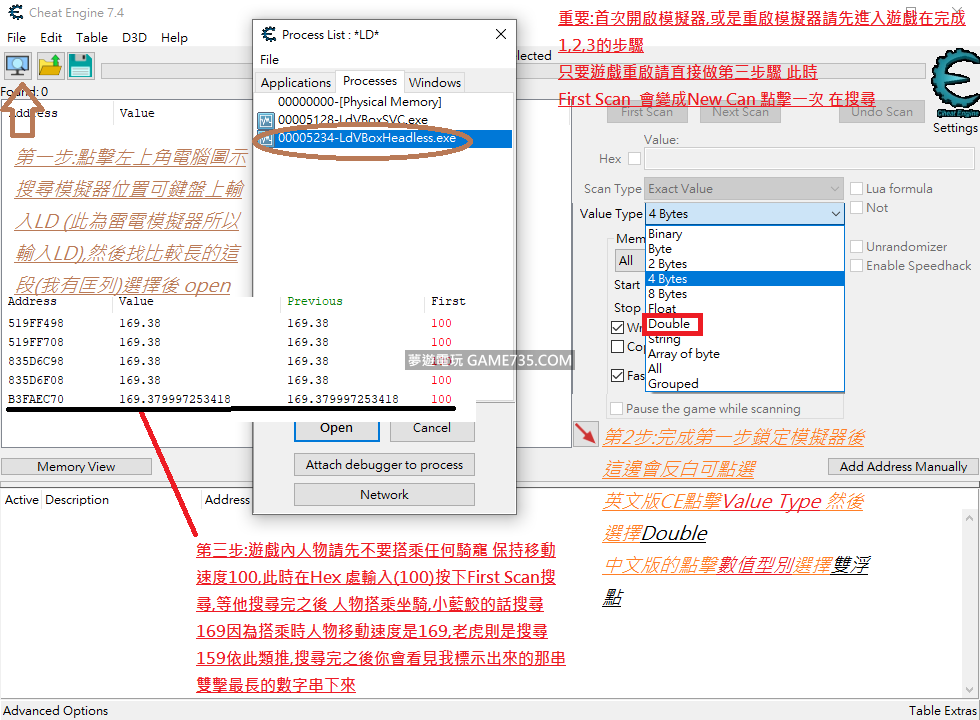Viewport: 980px width, 720px height.
Task: Switch to the Applications tab
Action: [x=295, y=83]
